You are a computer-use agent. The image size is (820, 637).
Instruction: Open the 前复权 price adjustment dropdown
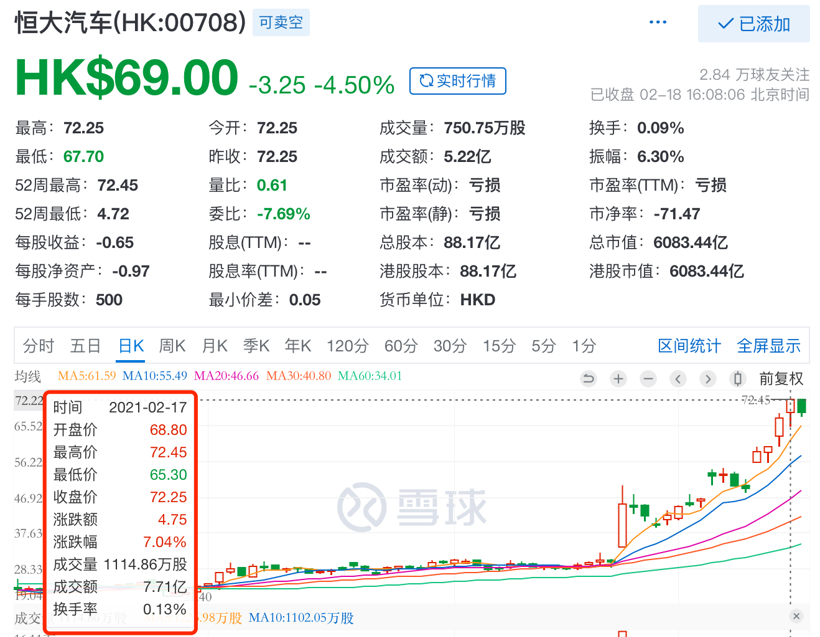click(781, 379)
